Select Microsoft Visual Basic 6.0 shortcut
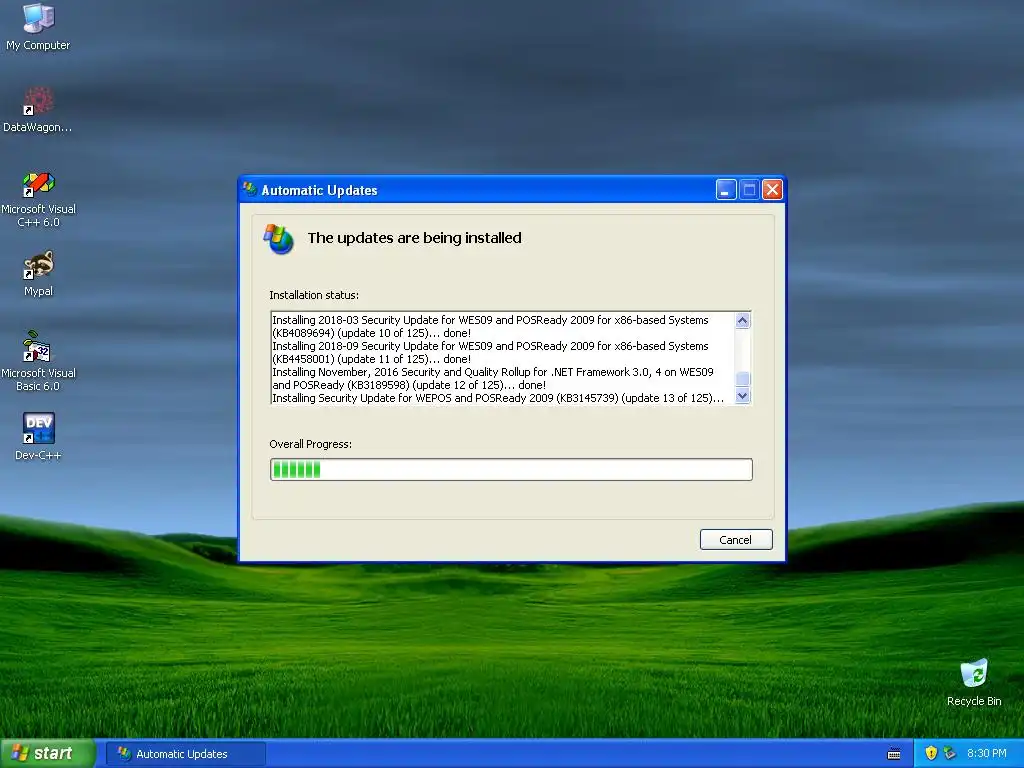 pos(38,361)
